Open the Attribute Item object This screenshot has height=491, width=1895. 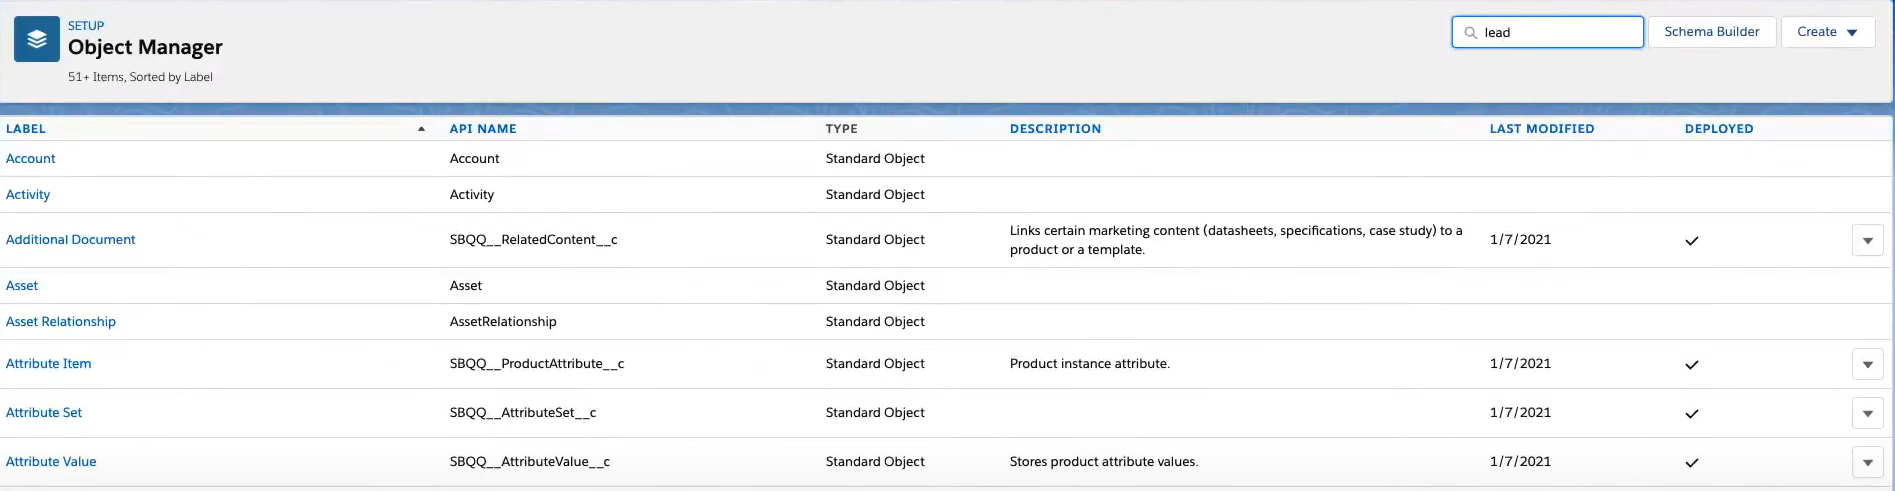pos(49,364)
